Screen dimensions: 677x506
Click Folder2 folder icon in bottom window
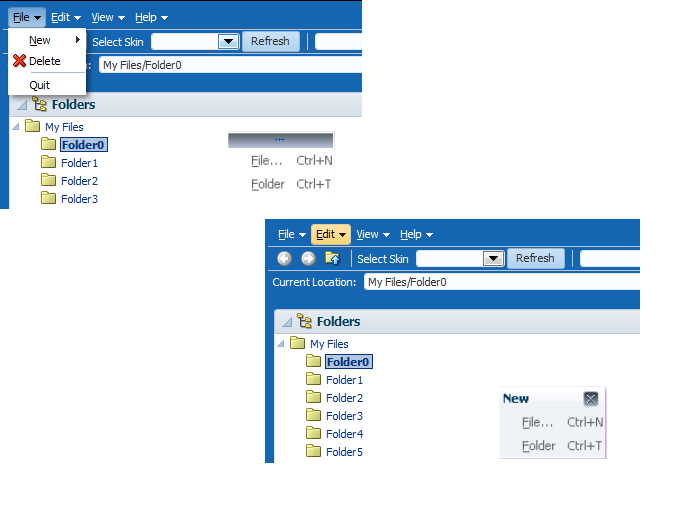point(313,397)
